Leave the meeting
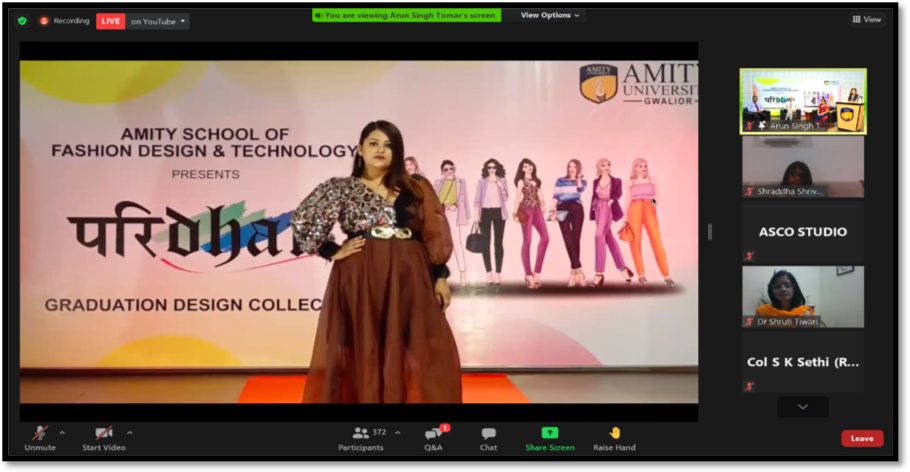 click(x=862, y=438)
